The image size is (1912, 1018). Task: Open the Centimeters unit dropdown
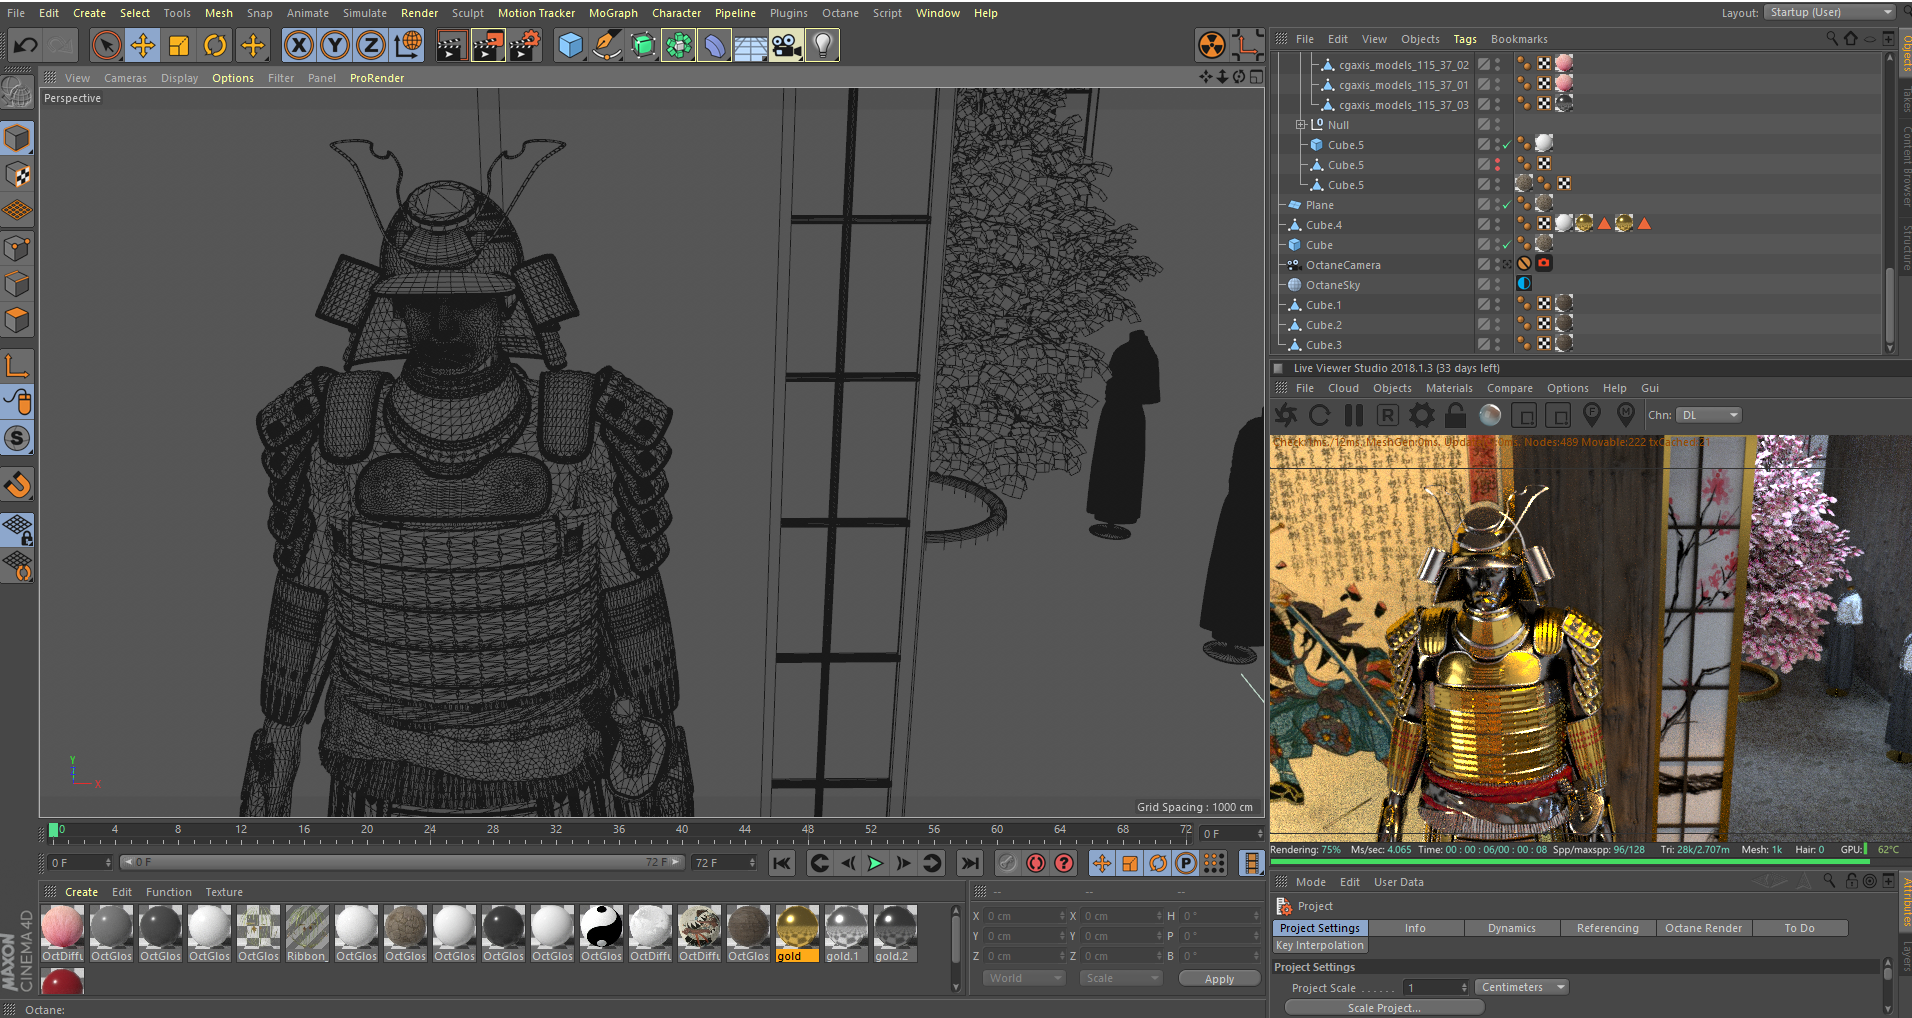(x=1519, y=987)
